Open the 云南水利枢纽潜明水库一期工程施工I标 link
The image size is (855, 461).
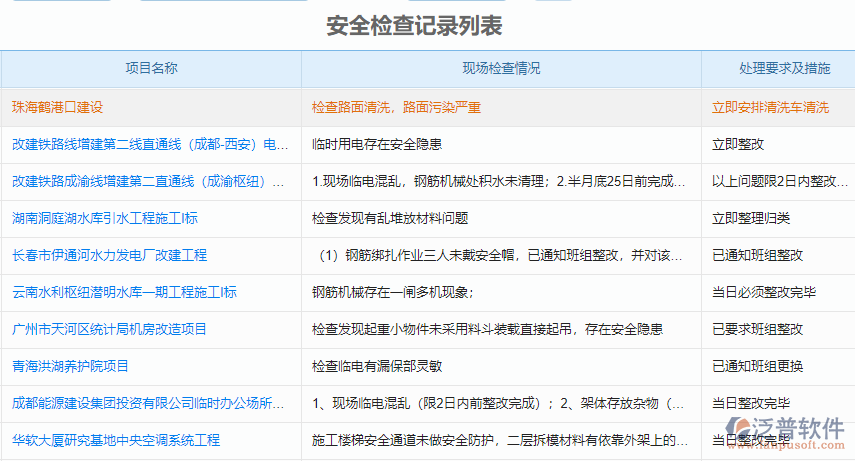(x=124, y=292)
